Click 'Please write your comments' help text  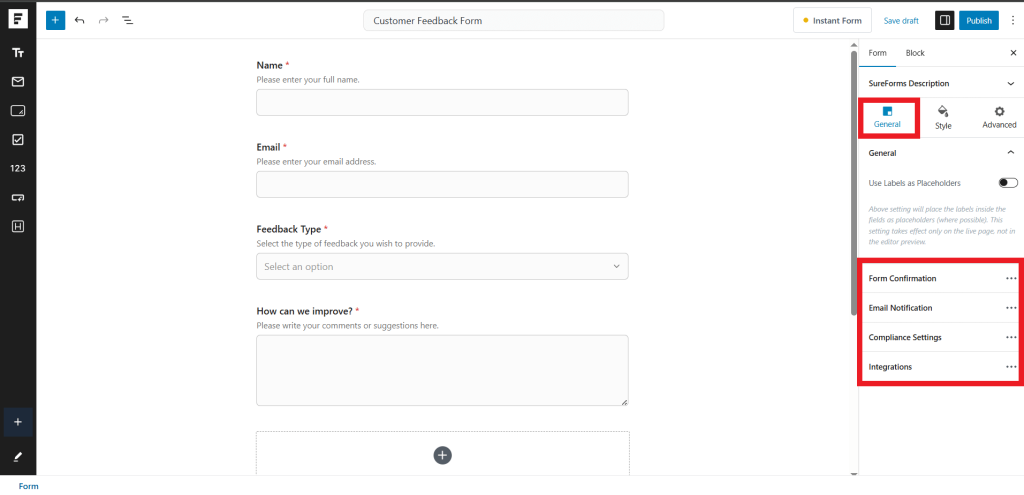click(x=347, y=325)
